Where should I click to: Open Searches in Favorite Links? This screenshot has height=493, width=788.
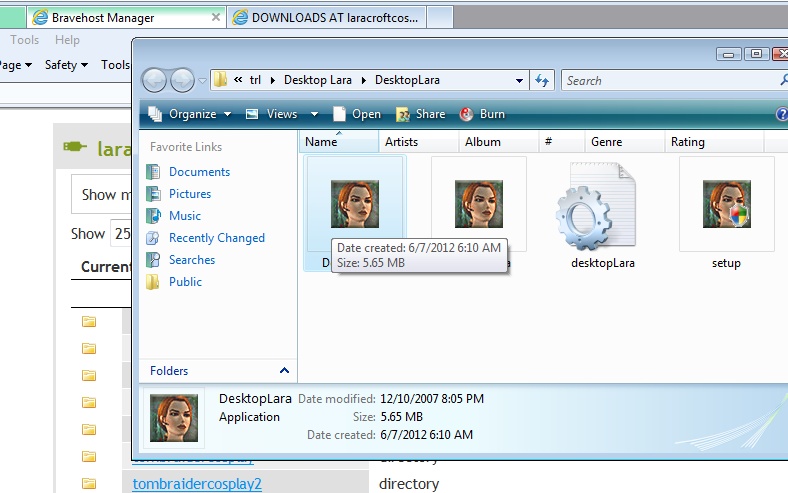[x=192, y=260]
